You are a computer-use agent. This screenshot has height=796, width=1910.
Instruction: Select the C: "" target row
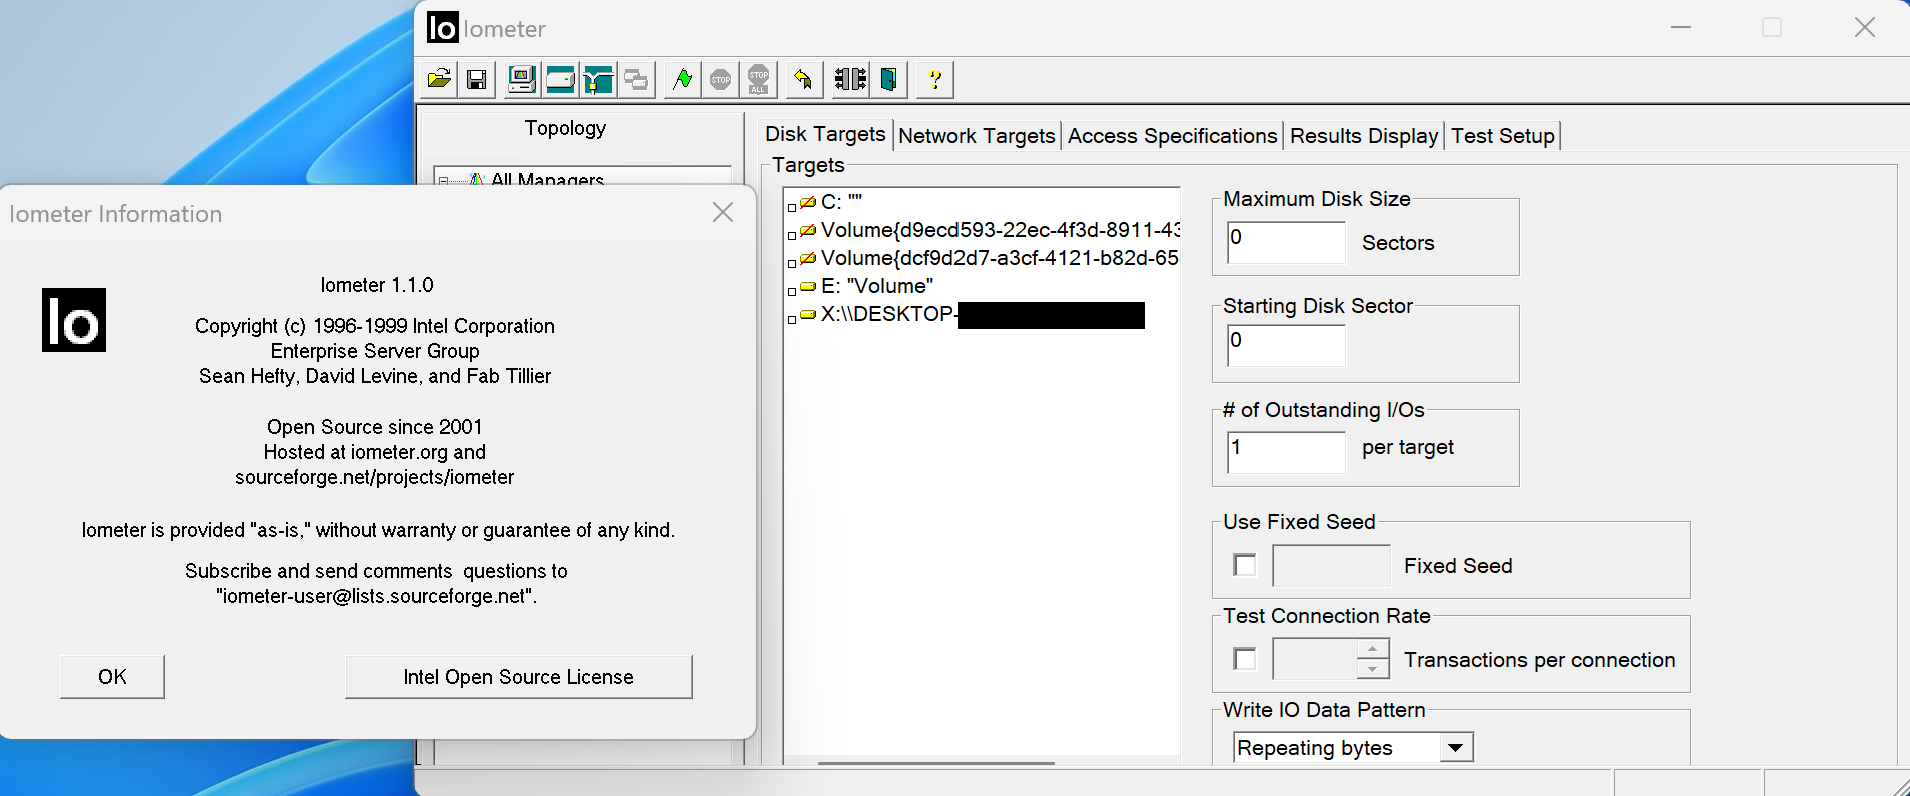pyautogui.click(x=841, y=202)
